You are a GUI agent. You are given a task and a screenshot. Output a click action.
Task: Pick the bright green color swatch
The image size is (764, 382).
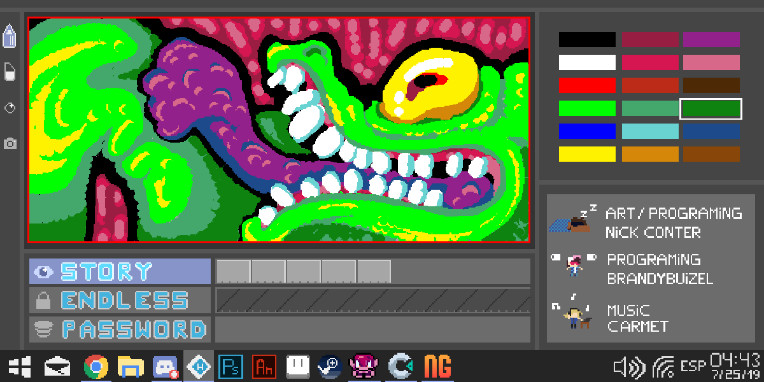pyautogui.click(x=587, y=108)
